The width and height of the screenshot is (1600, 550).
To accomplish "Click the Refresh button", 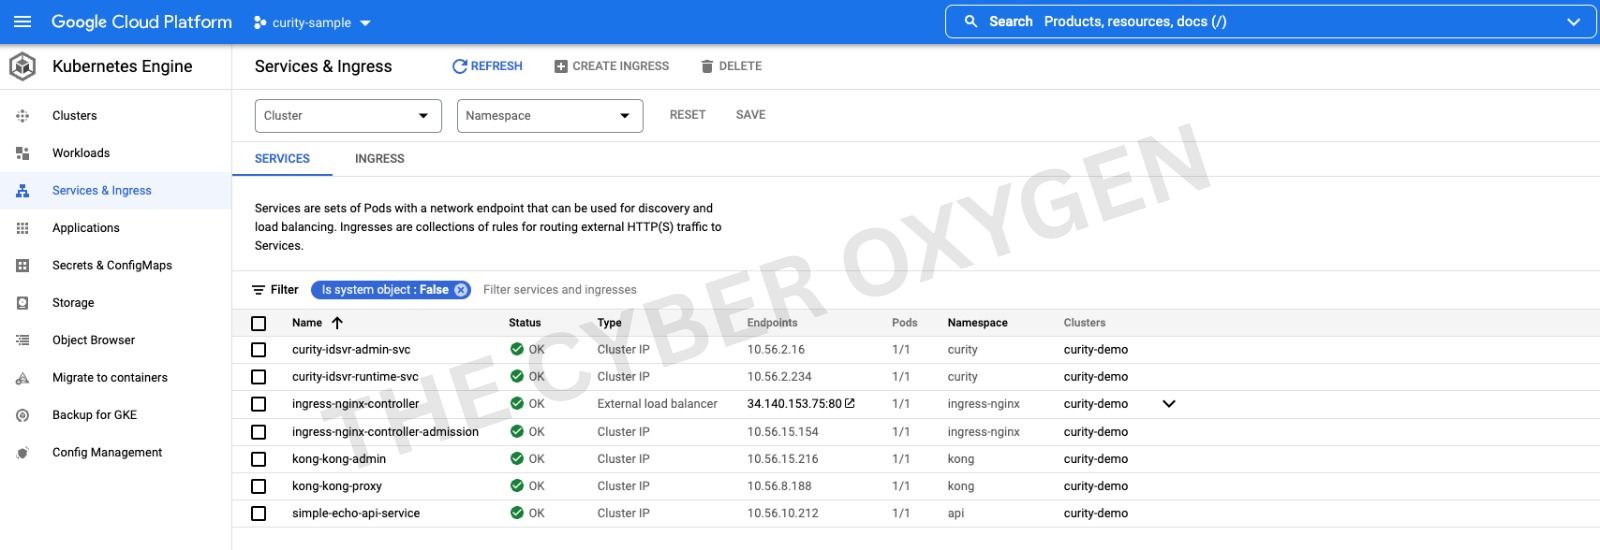I will click(x=487, y=66).
